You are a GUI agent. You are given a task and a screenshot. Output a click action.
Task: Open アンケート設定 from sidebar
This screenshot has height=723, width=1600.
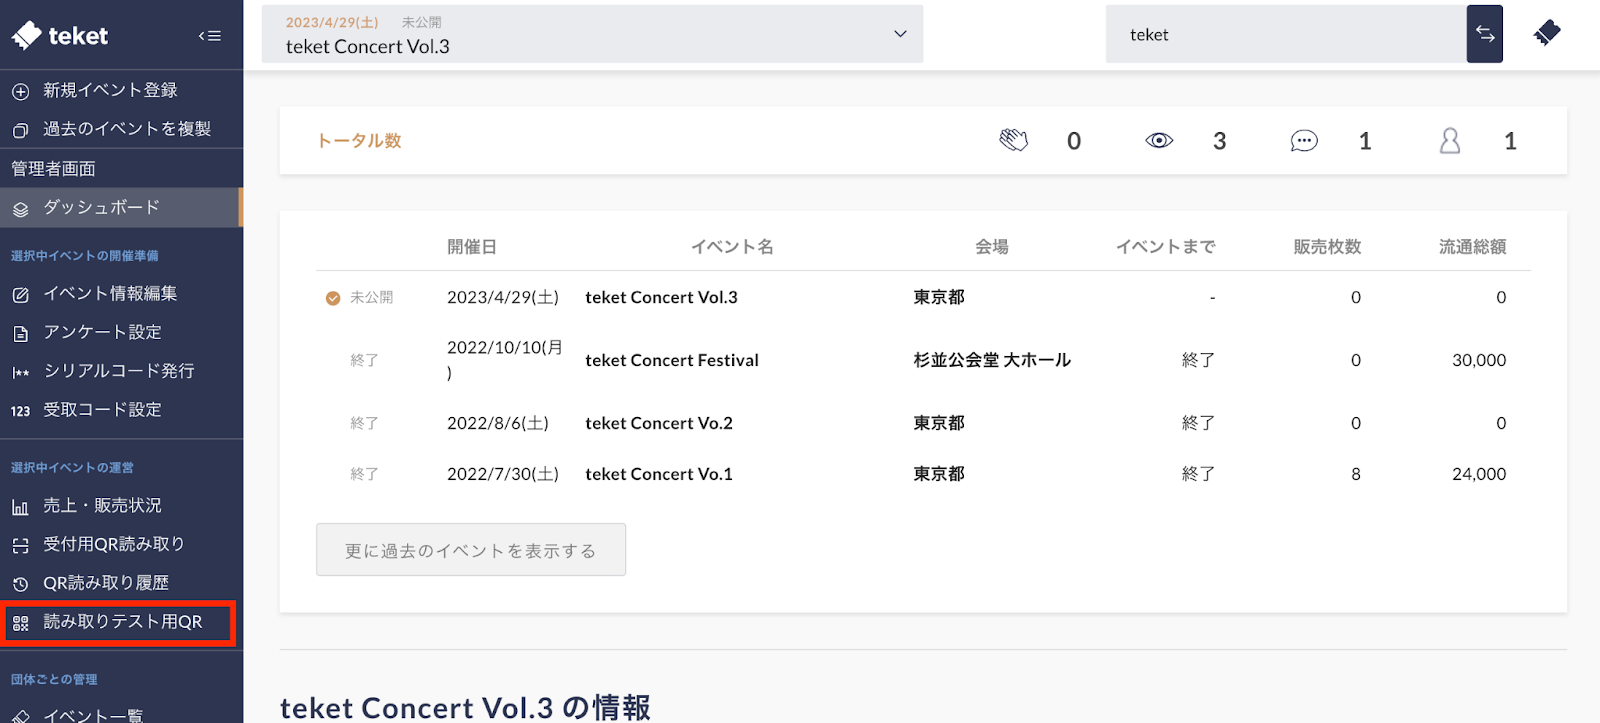102,332
